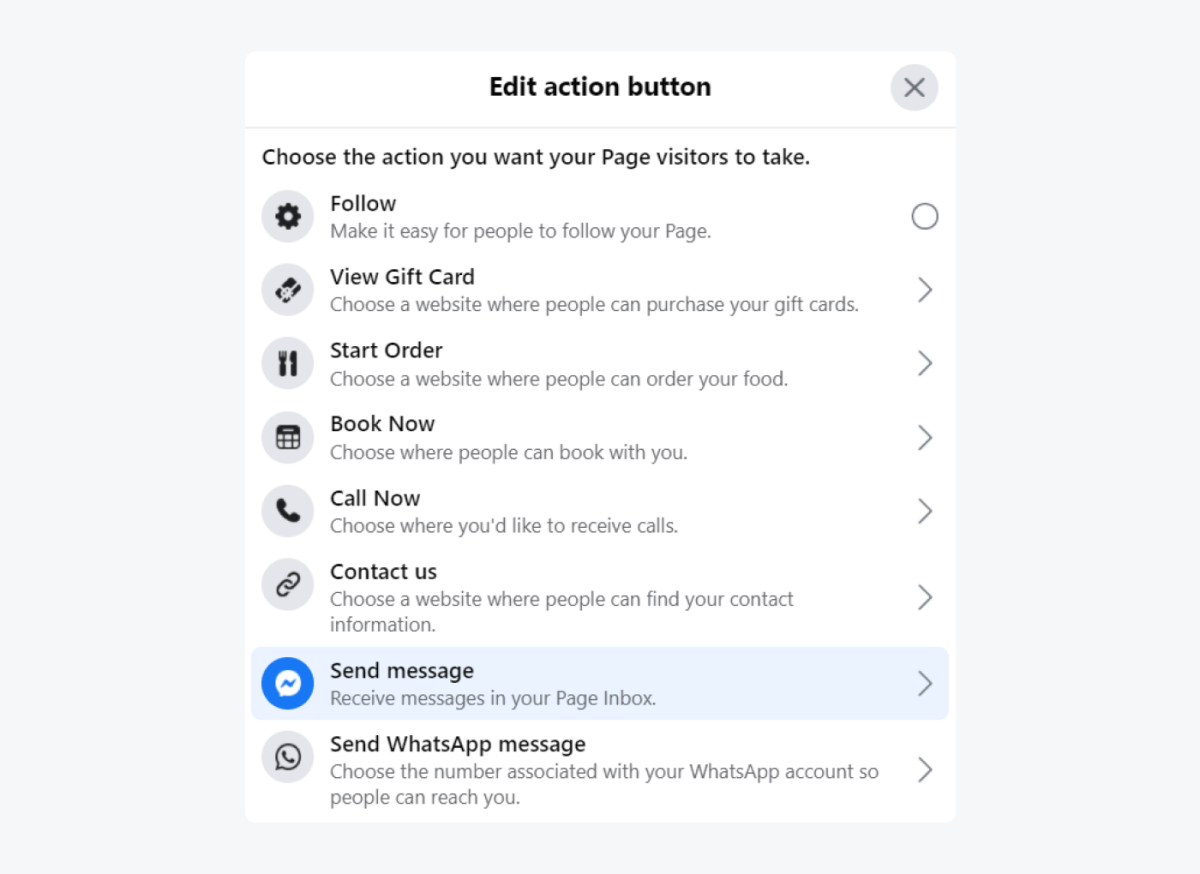This screenshot has height=874, width=1200.
Task: Click the Book Now calendar icon
Action: point(287,437)
